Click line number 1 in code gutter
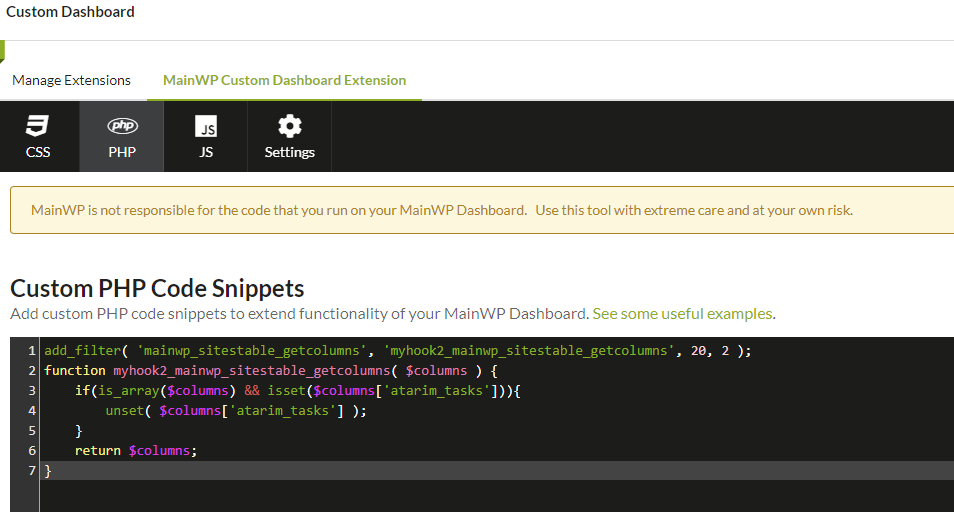This screenshot has width=954, height=512. point(31,351)
